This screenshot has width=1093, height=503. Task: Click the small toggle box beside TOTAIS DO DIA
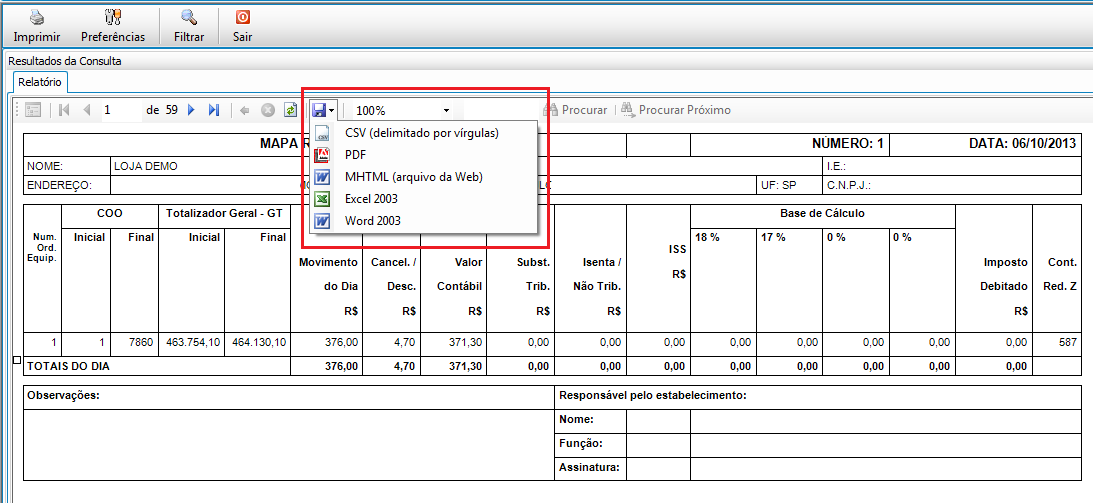[x=17, y=359]
